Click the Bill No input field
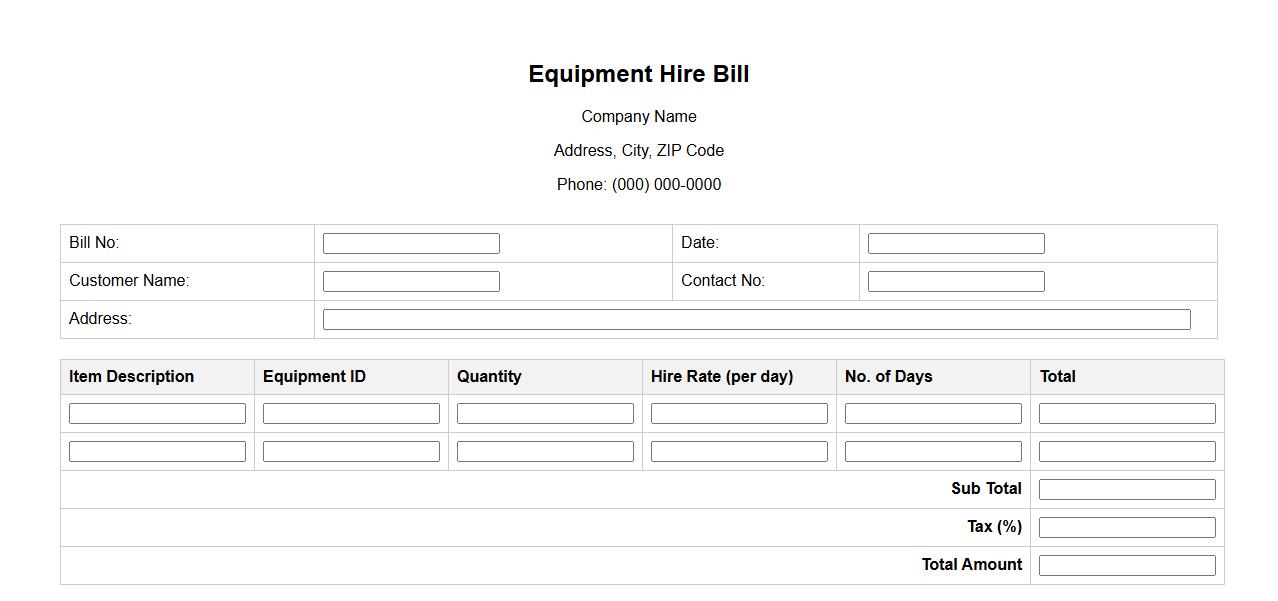 pyautogui.click(x=411, y=243)
